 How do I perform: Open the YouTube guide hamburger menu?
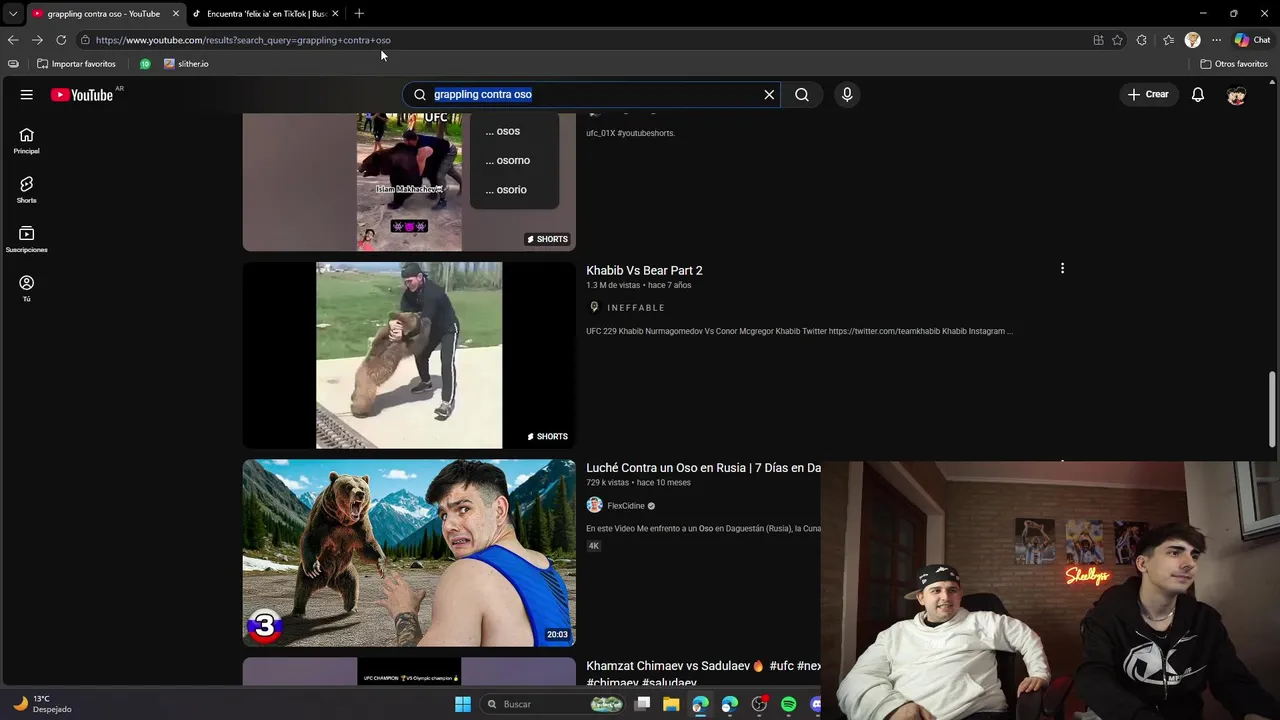click(x=27, y=95)
